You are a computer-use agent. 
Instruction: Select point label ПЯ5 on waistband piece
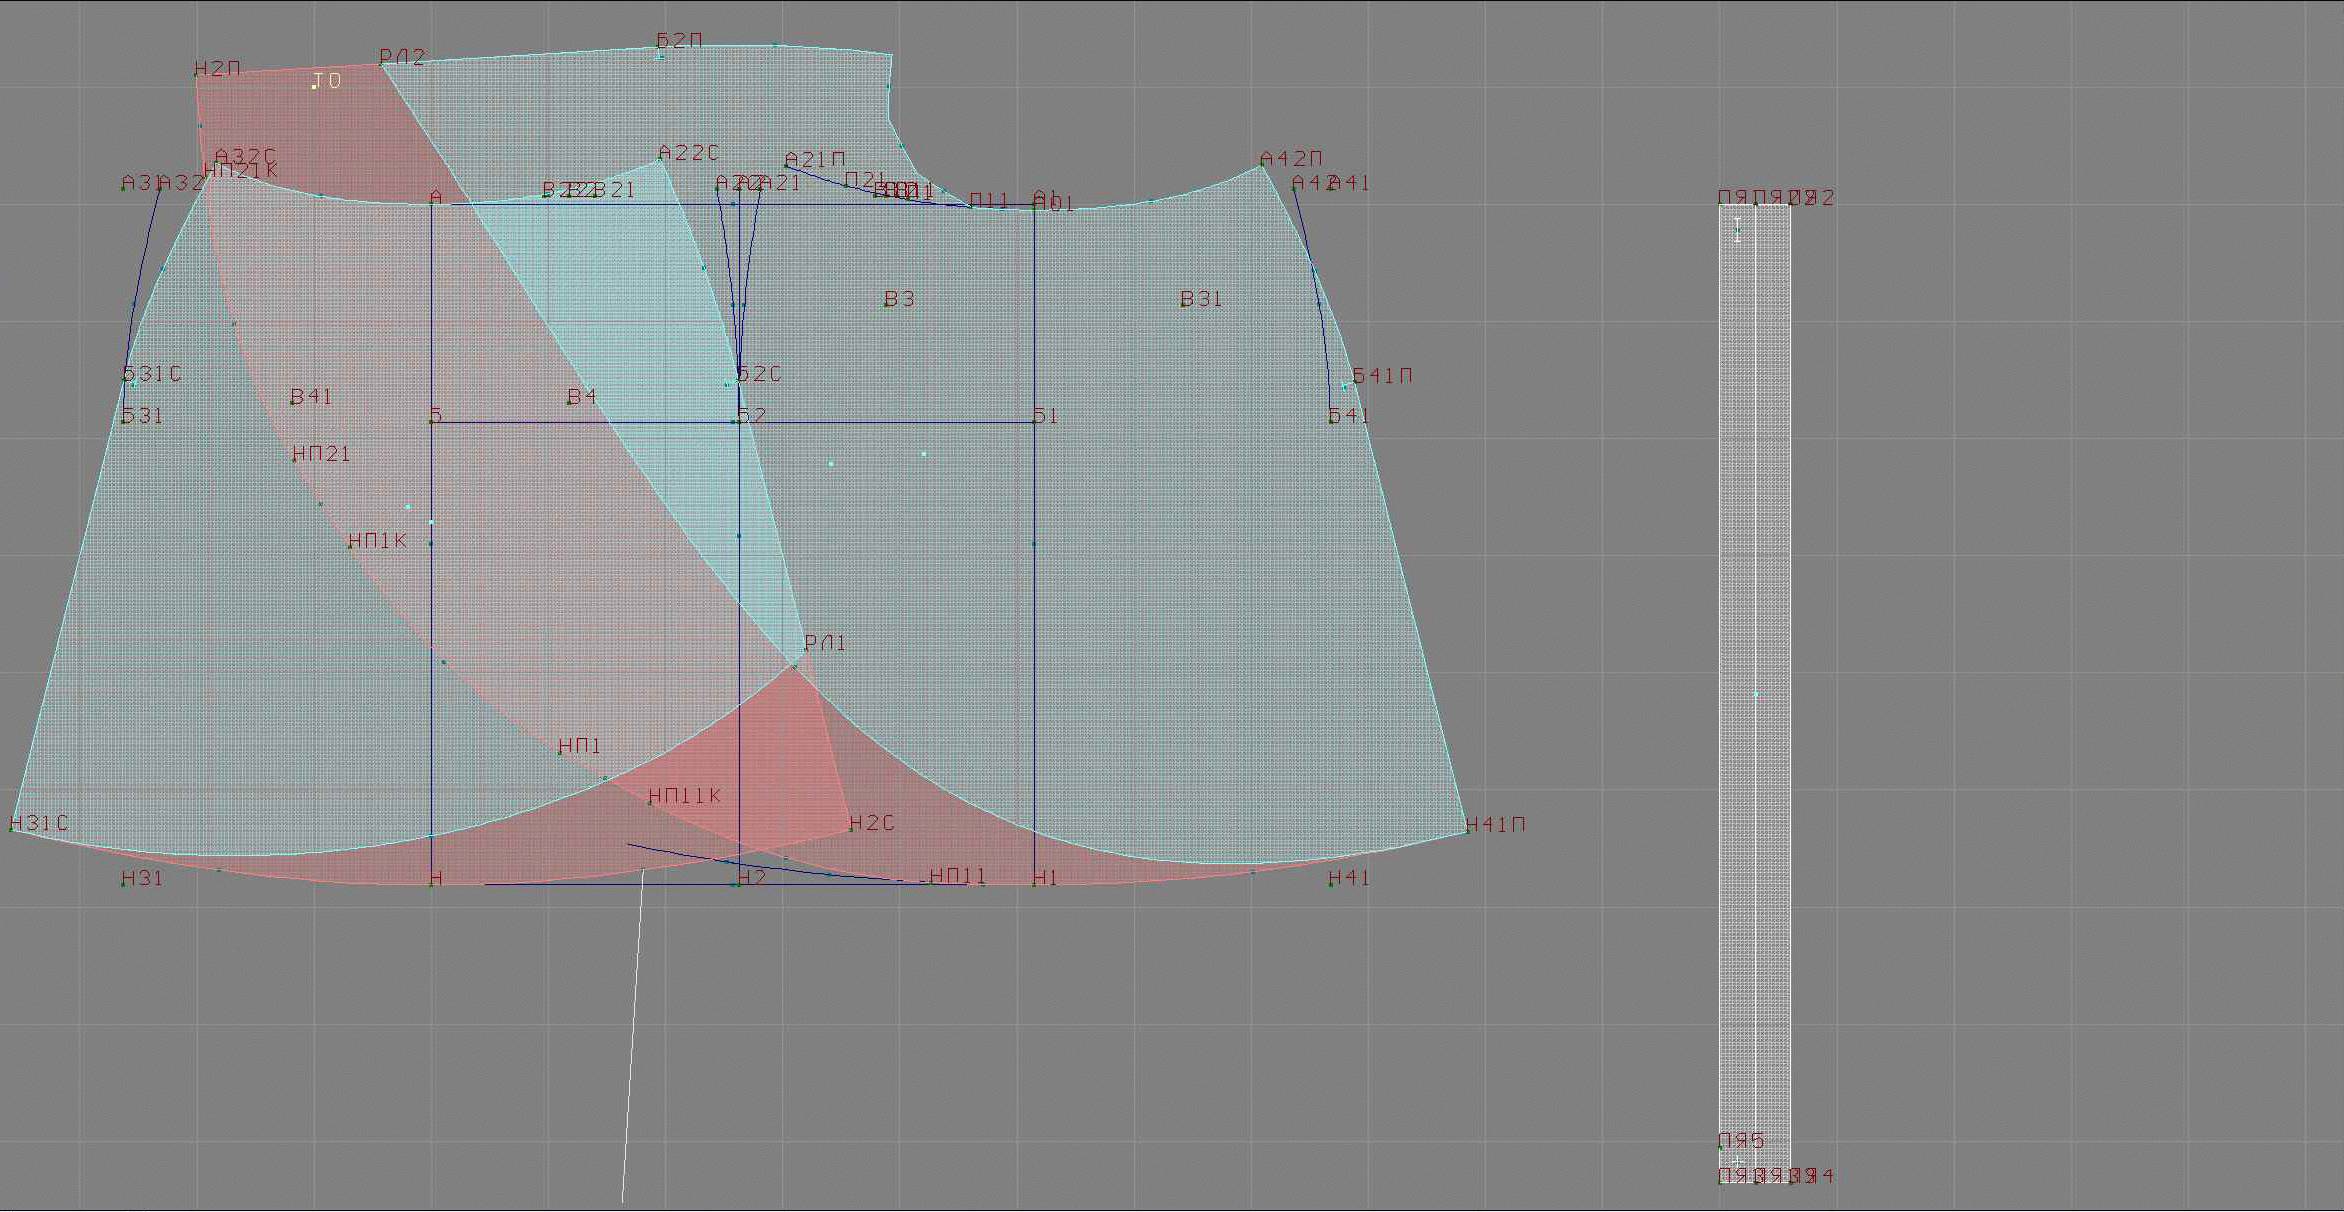1741,1140
